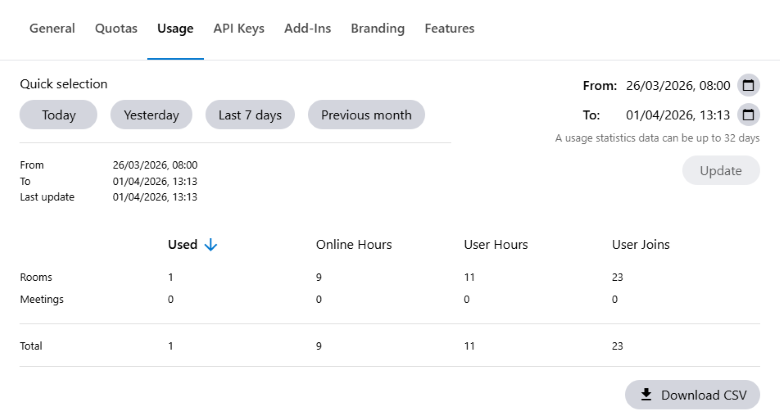The image size is (780, 412).
Task: Open the Features tab
Action: point(449,28)
